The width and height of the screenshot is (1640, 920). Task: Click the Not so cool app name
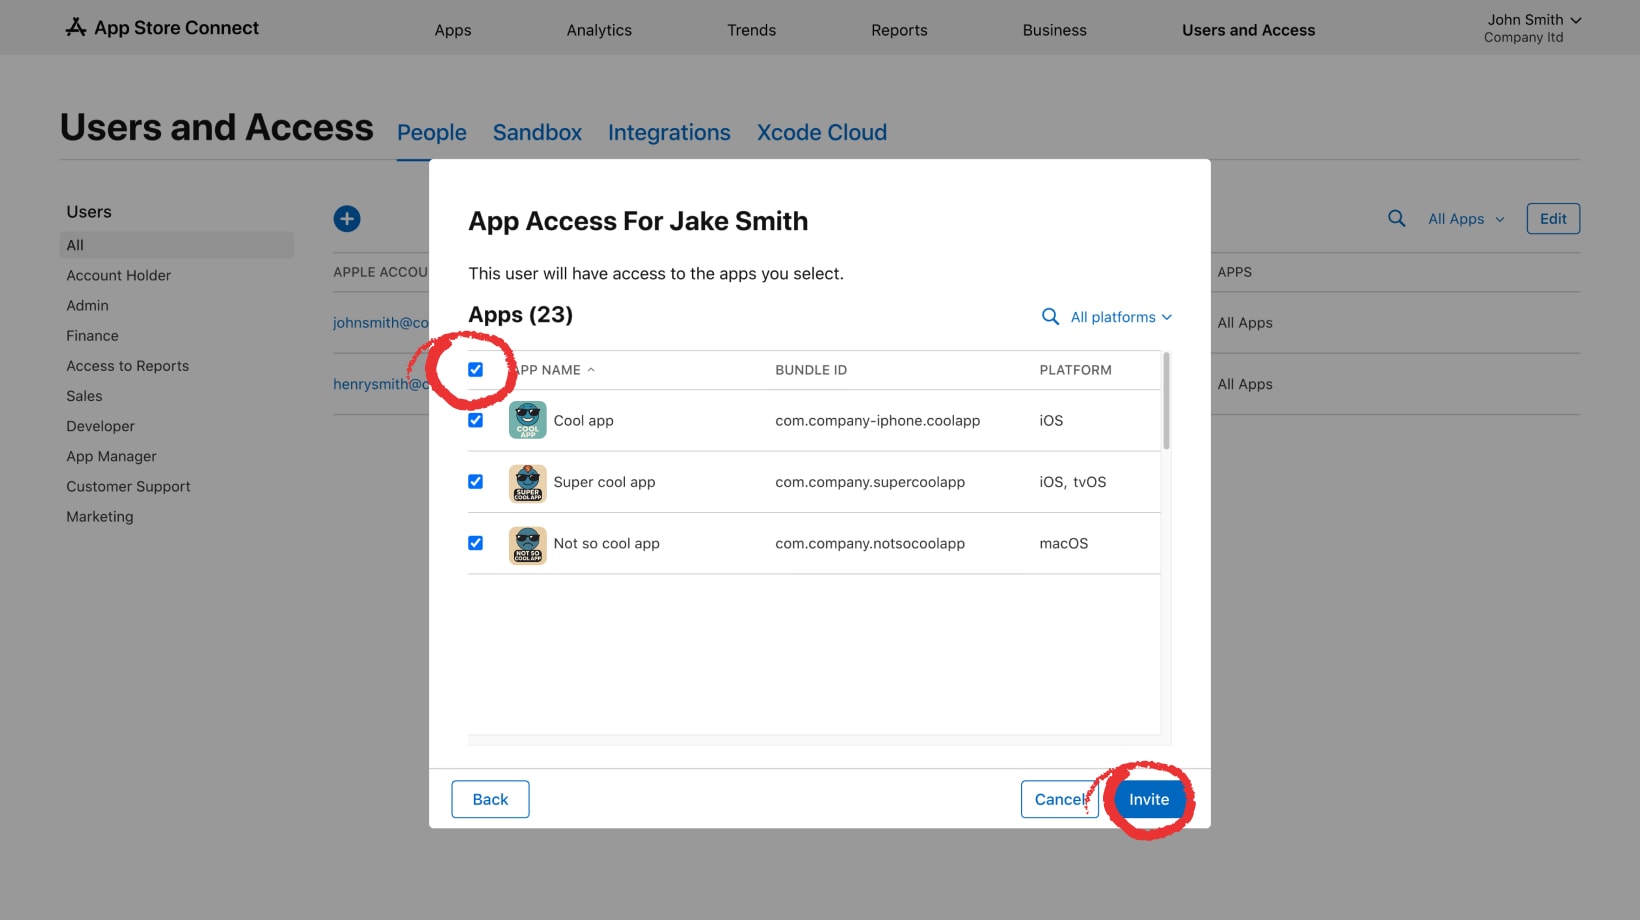(x=606, y=544)
